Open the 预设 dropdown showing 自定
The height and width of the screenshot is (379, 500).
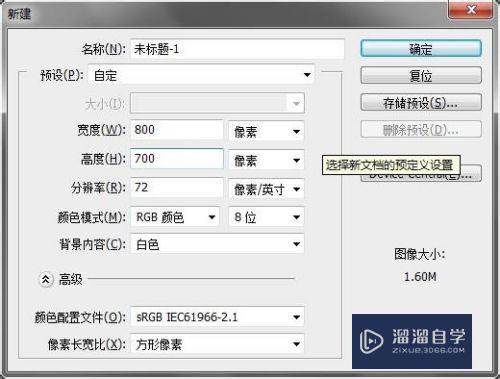click(201, 75)
